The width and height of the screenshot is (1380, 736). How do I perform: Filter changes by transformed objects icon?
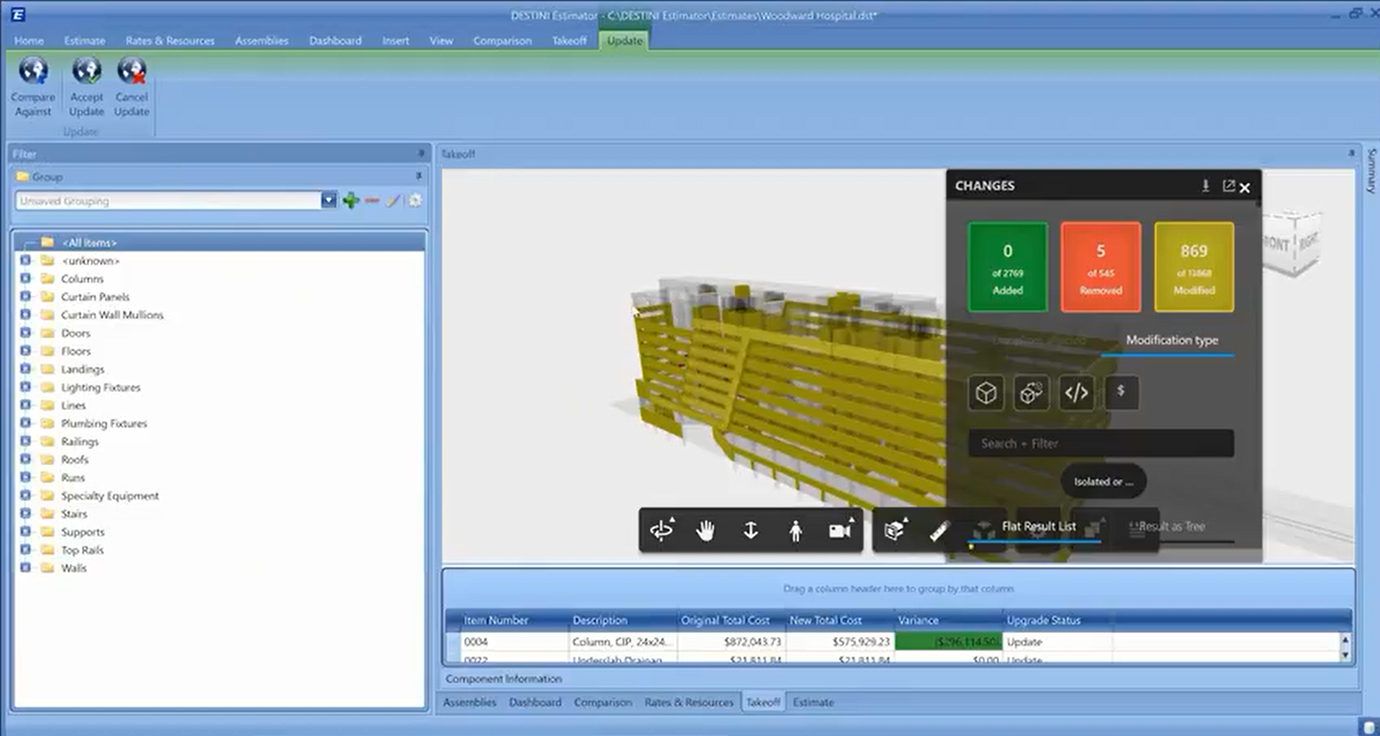pyautogui.click(x=1031, y=393)
